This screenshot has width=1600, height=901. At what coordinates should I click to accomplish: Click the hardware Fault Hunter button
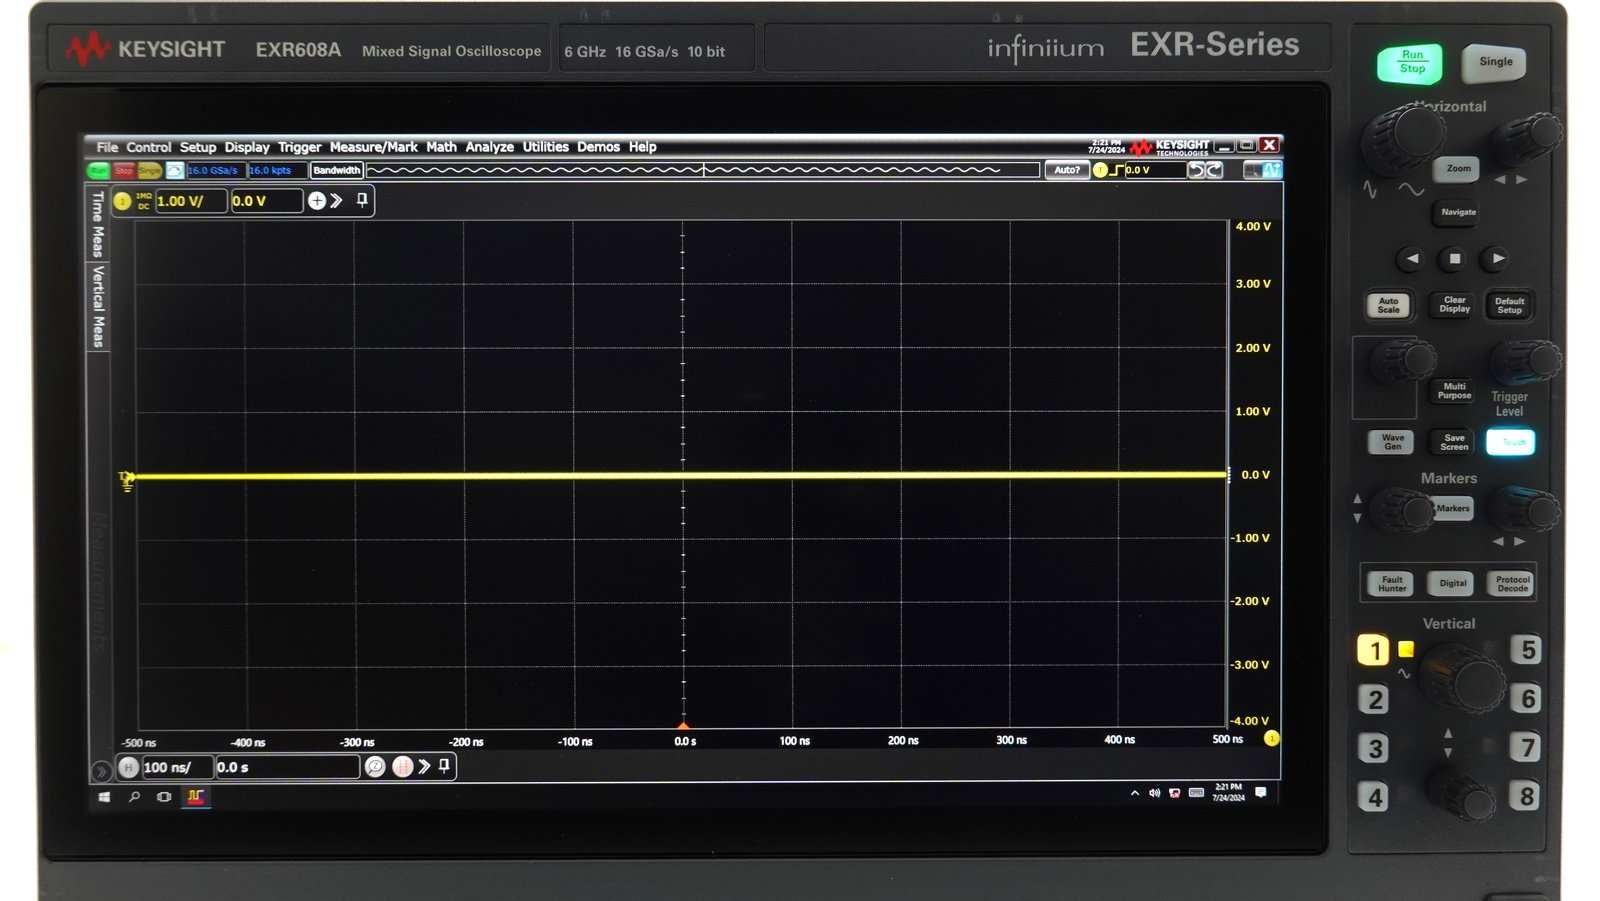(1392, 584)
